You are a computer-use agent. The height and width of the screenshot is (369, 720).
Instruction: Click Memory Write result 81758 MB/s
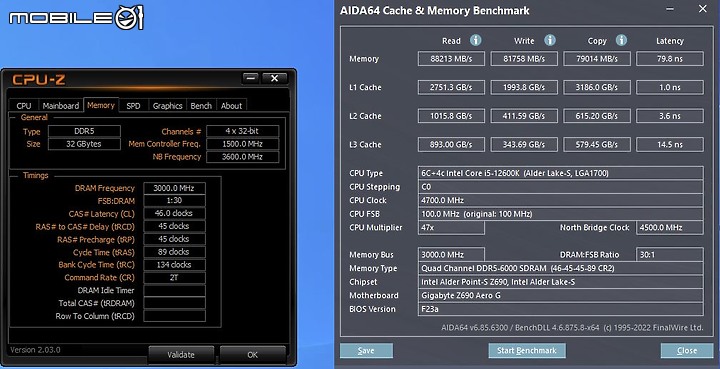tap(524, 59)
